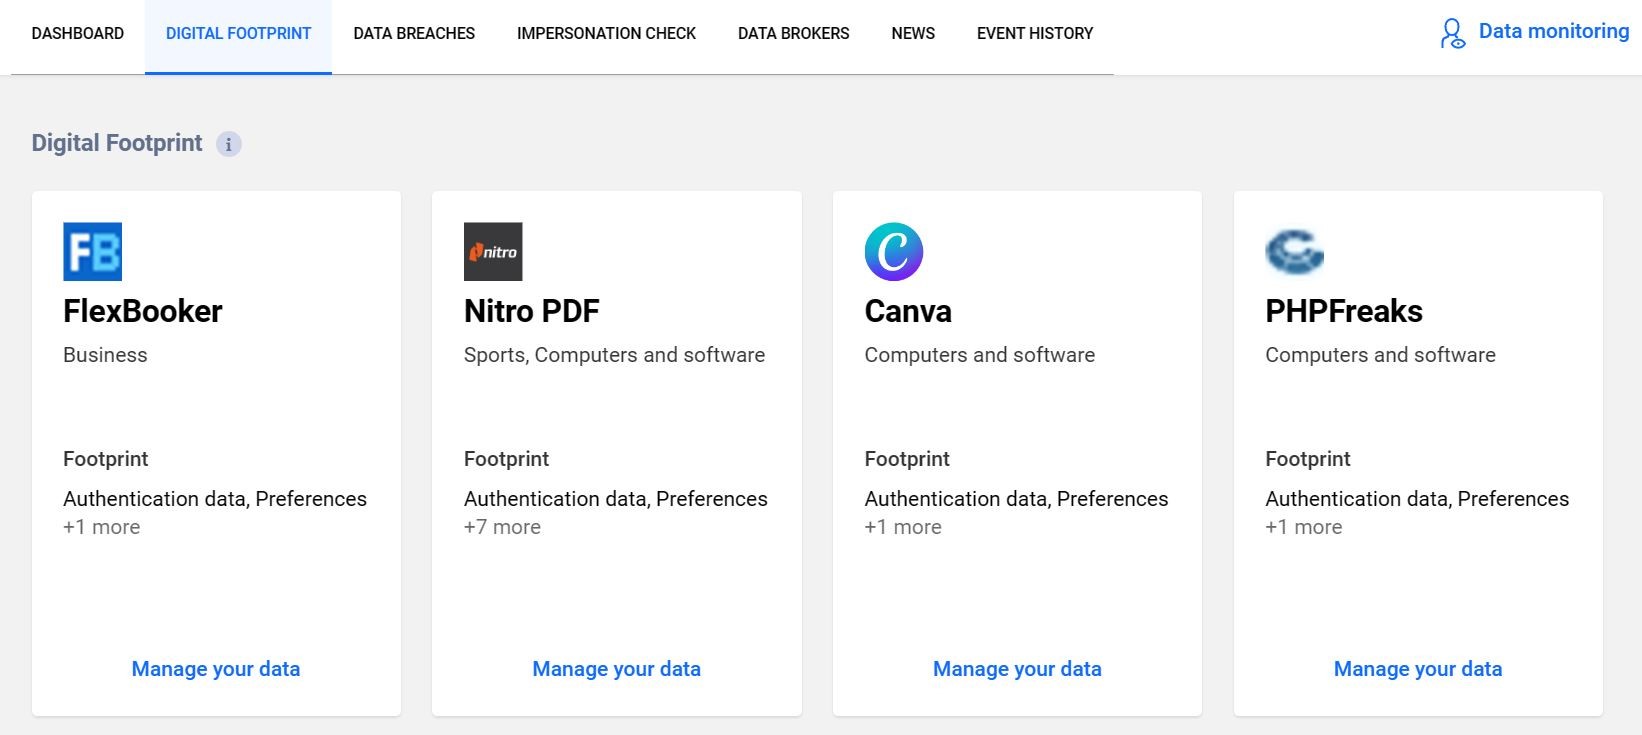1642x735 pixels.
Task: Click the Footprint label in the Nitro PDF card
Action: coord(507,459)
